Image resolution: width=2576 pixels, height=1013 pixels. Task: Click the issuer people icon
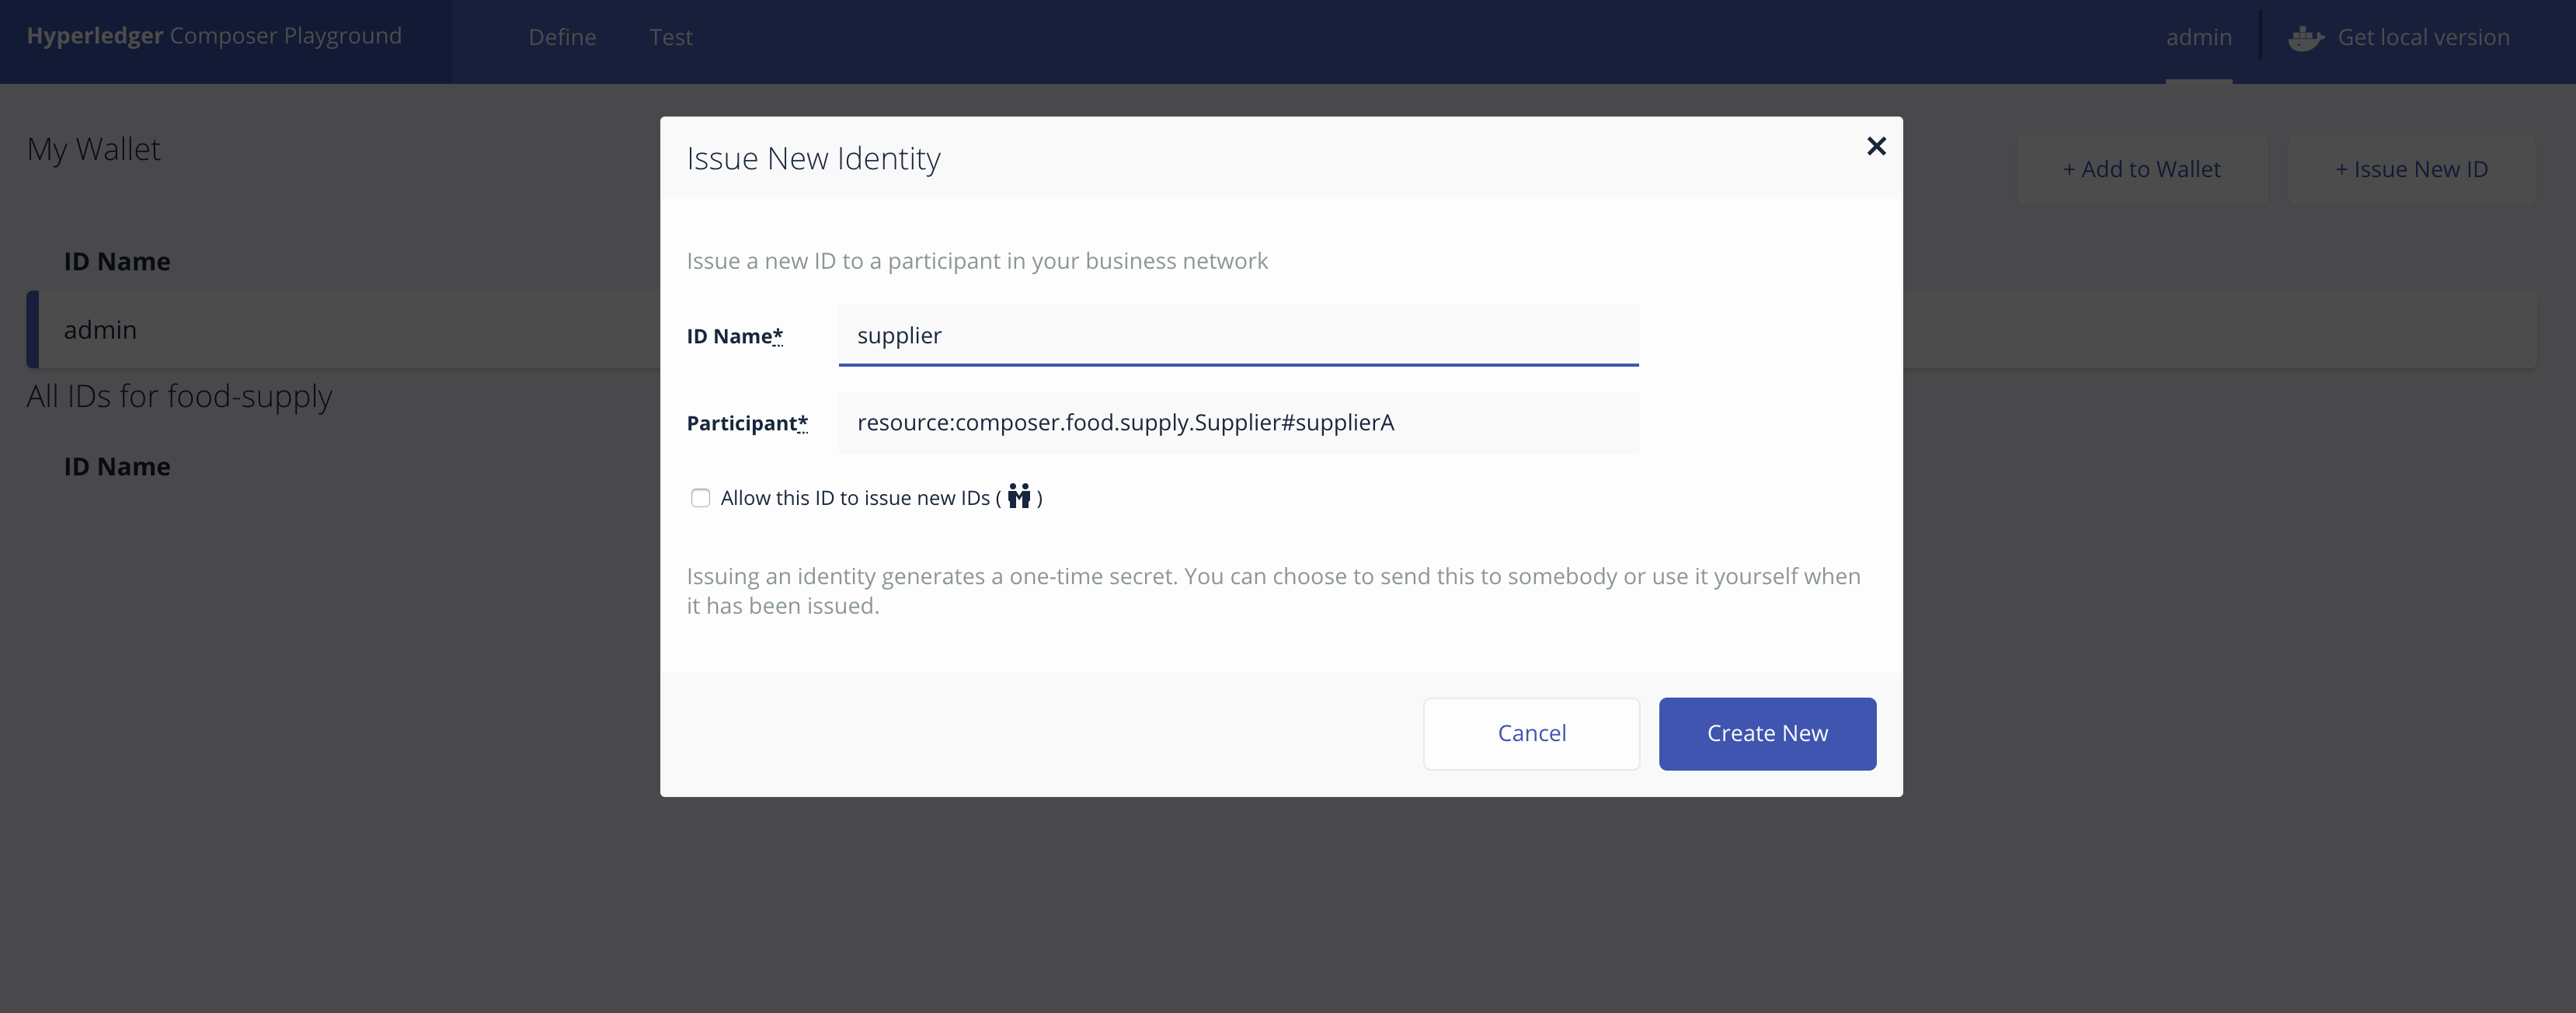(1018, 496)
